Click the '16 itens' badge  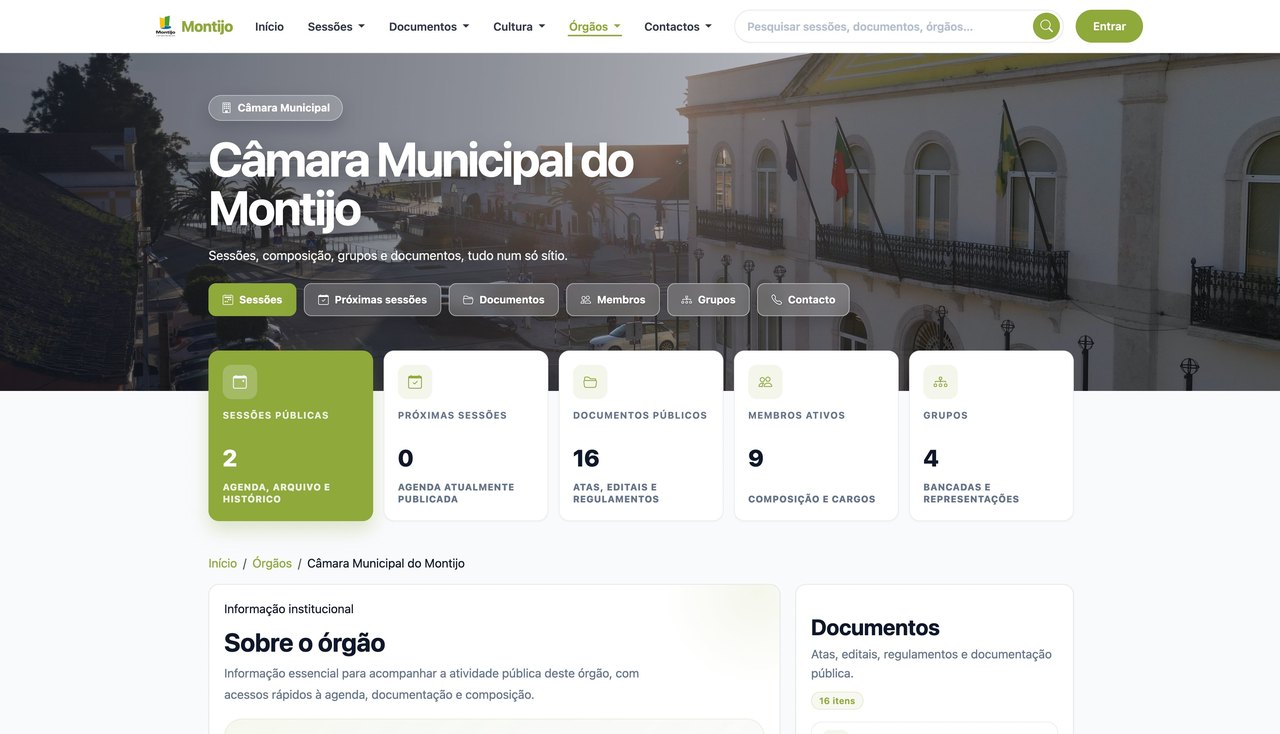click(837, 701)
